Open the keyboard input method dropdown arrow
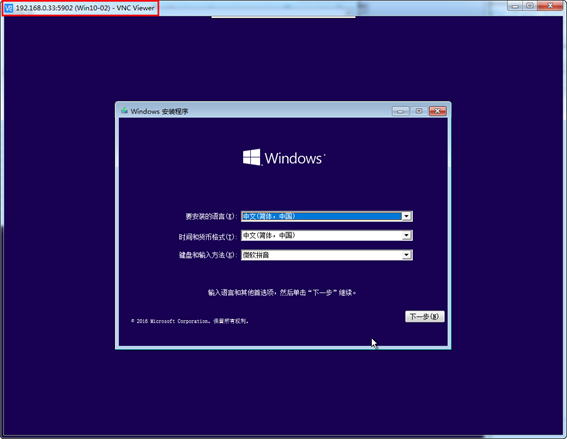Viewport: 567px width, 439px height. (x=406, y=255)
